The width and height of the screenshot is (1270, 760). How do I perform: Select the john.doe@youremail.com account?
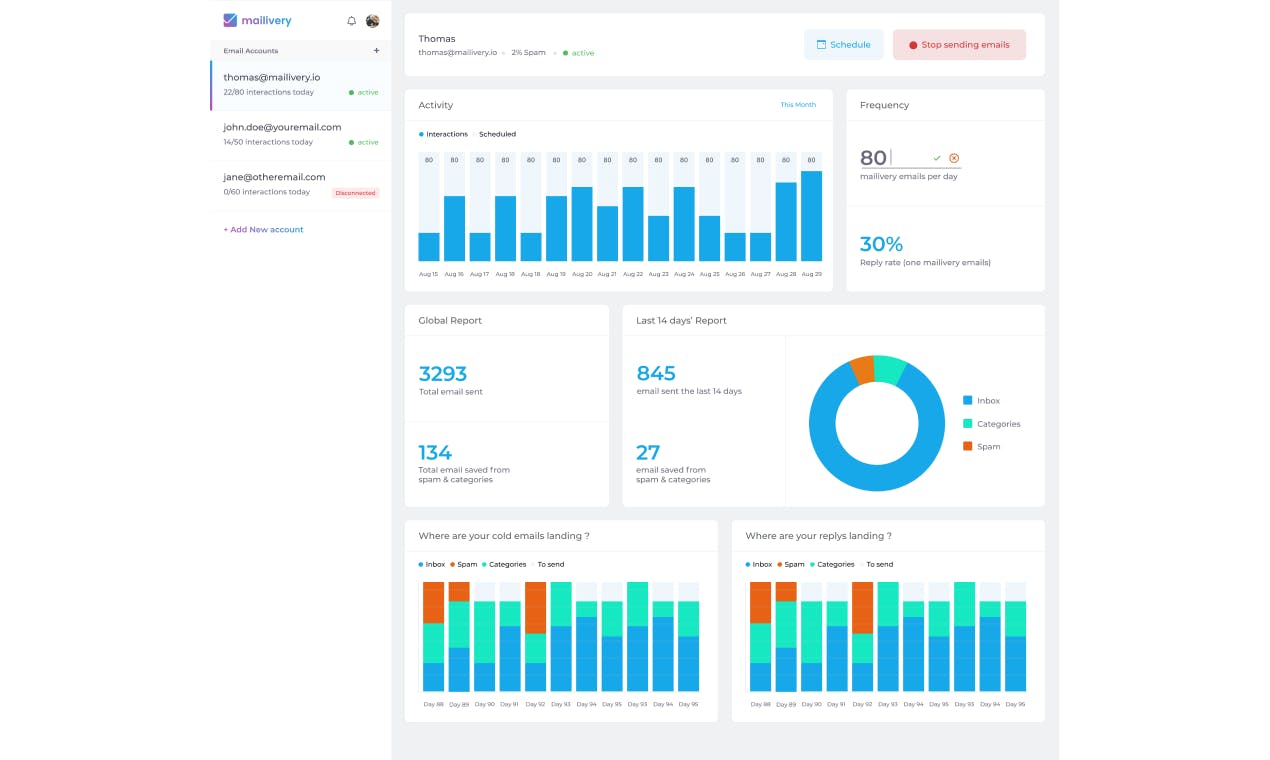(301, 135)
